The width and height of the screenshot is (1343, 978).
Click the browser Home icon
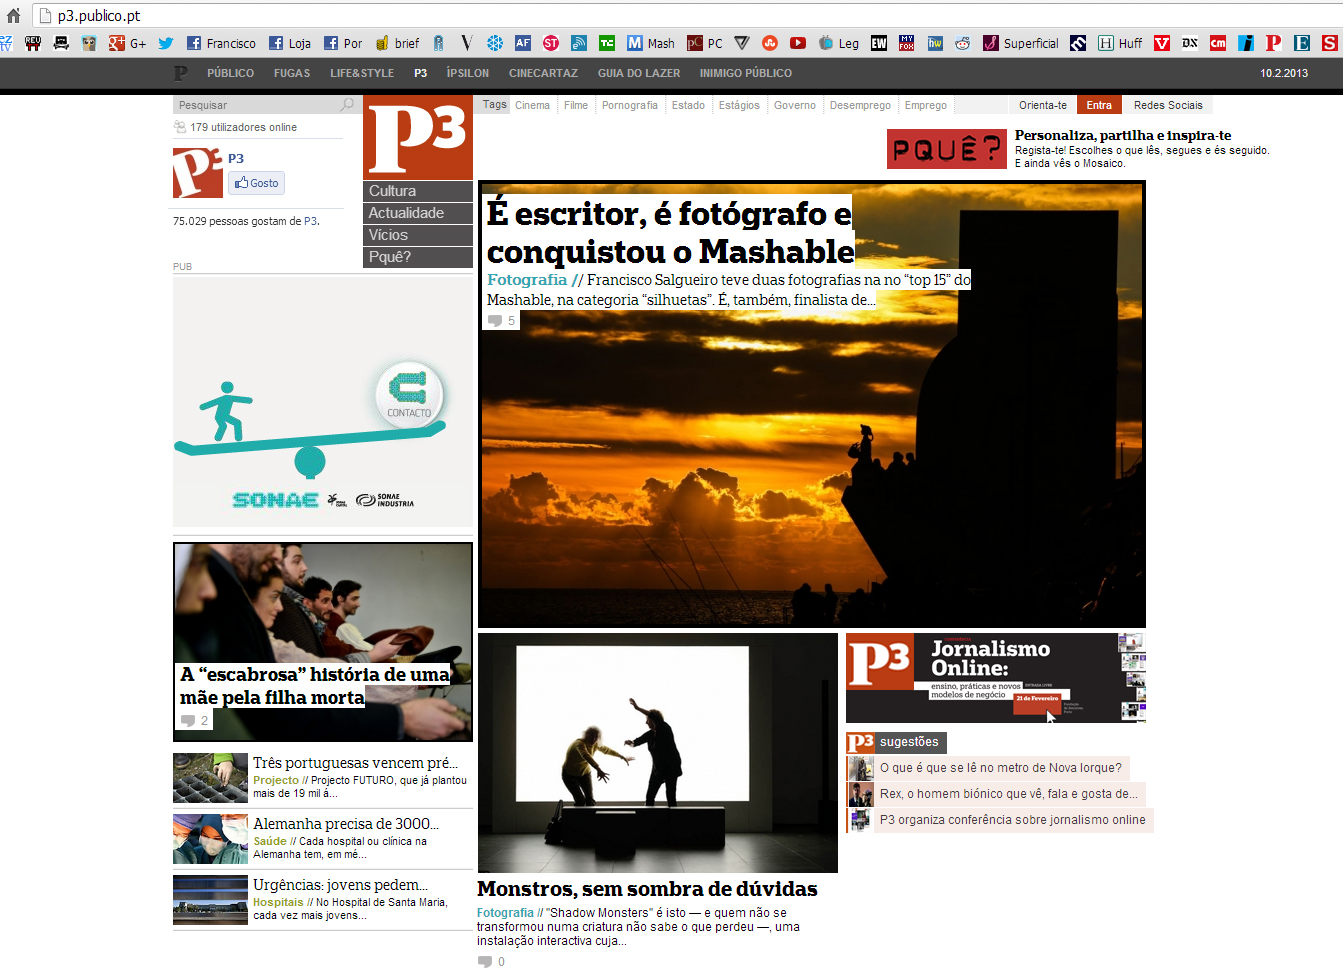(x=13, y=15)
